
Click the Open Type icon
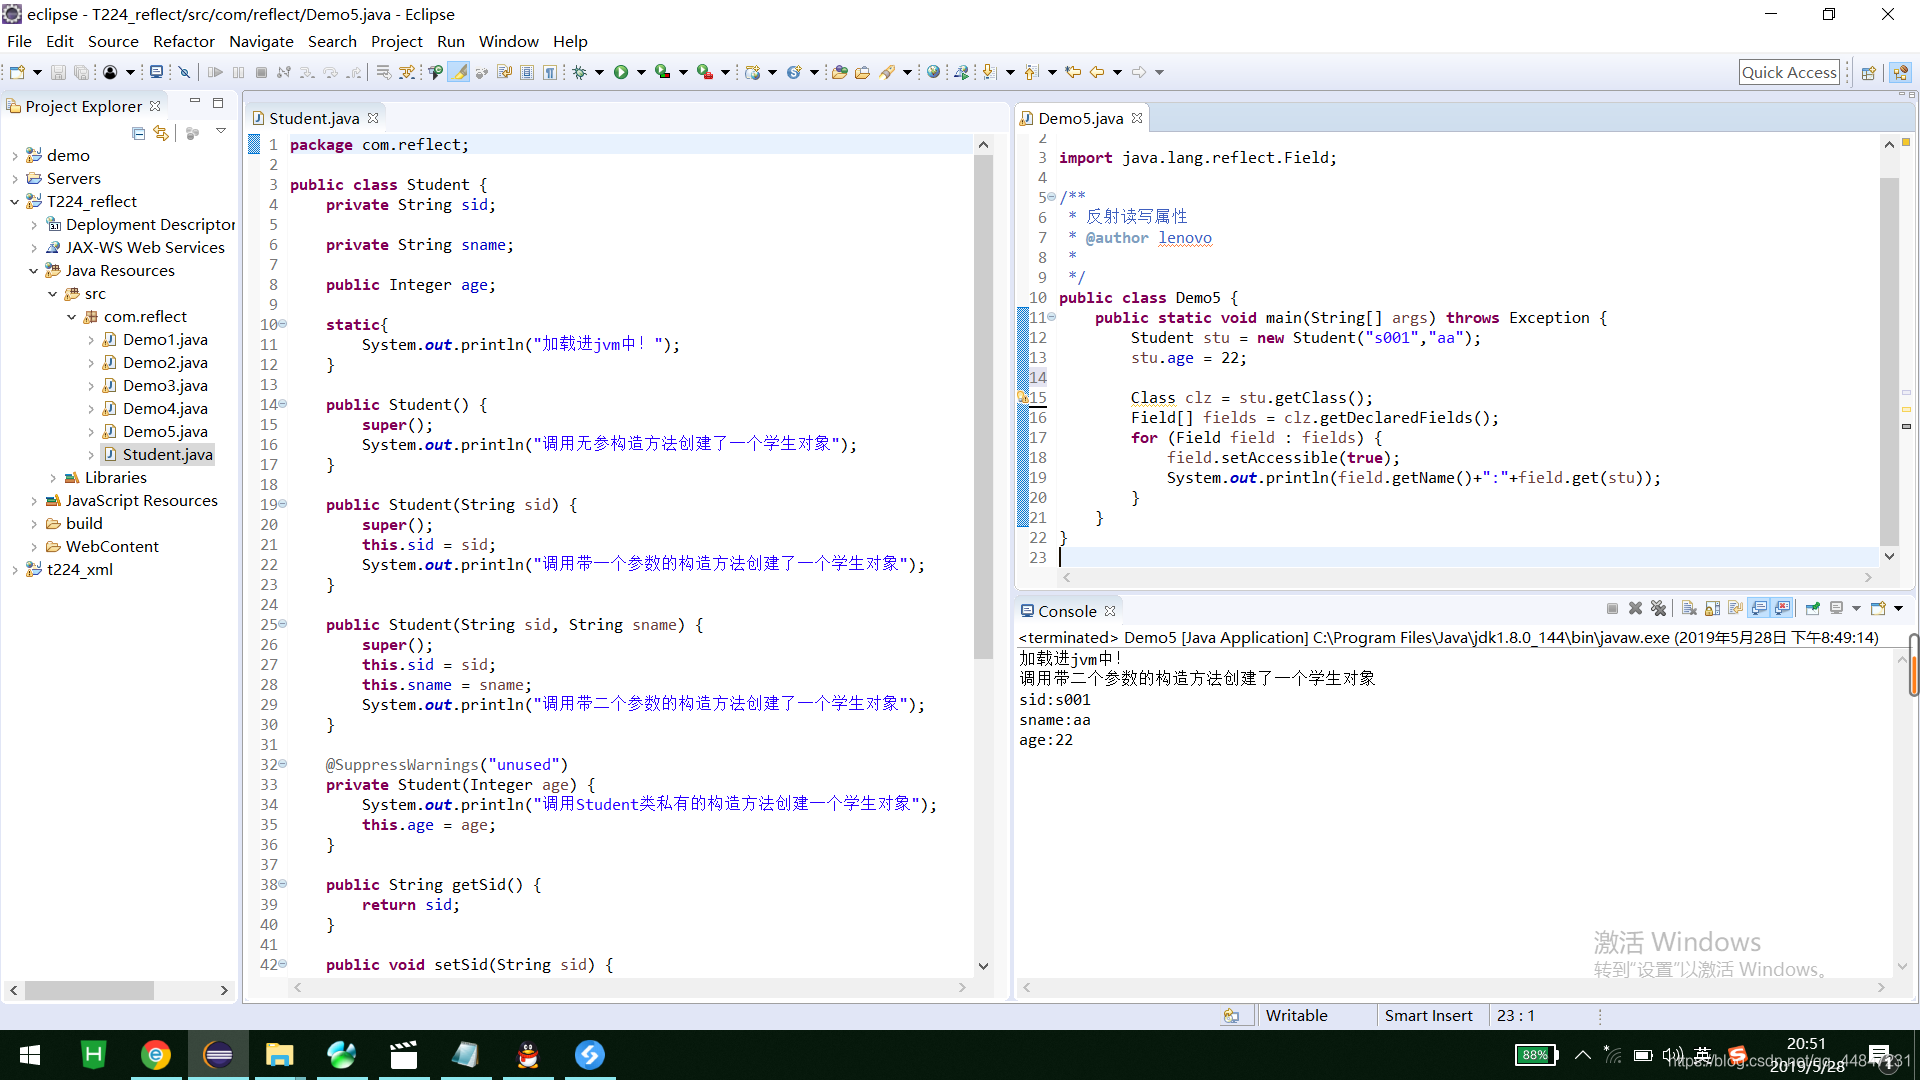click(x=840, y=72)
